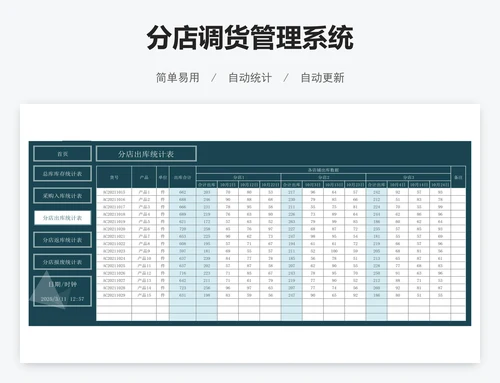The image size is (500, 383).
Task: Click the 产品7 cell
Action: [144, 236]
